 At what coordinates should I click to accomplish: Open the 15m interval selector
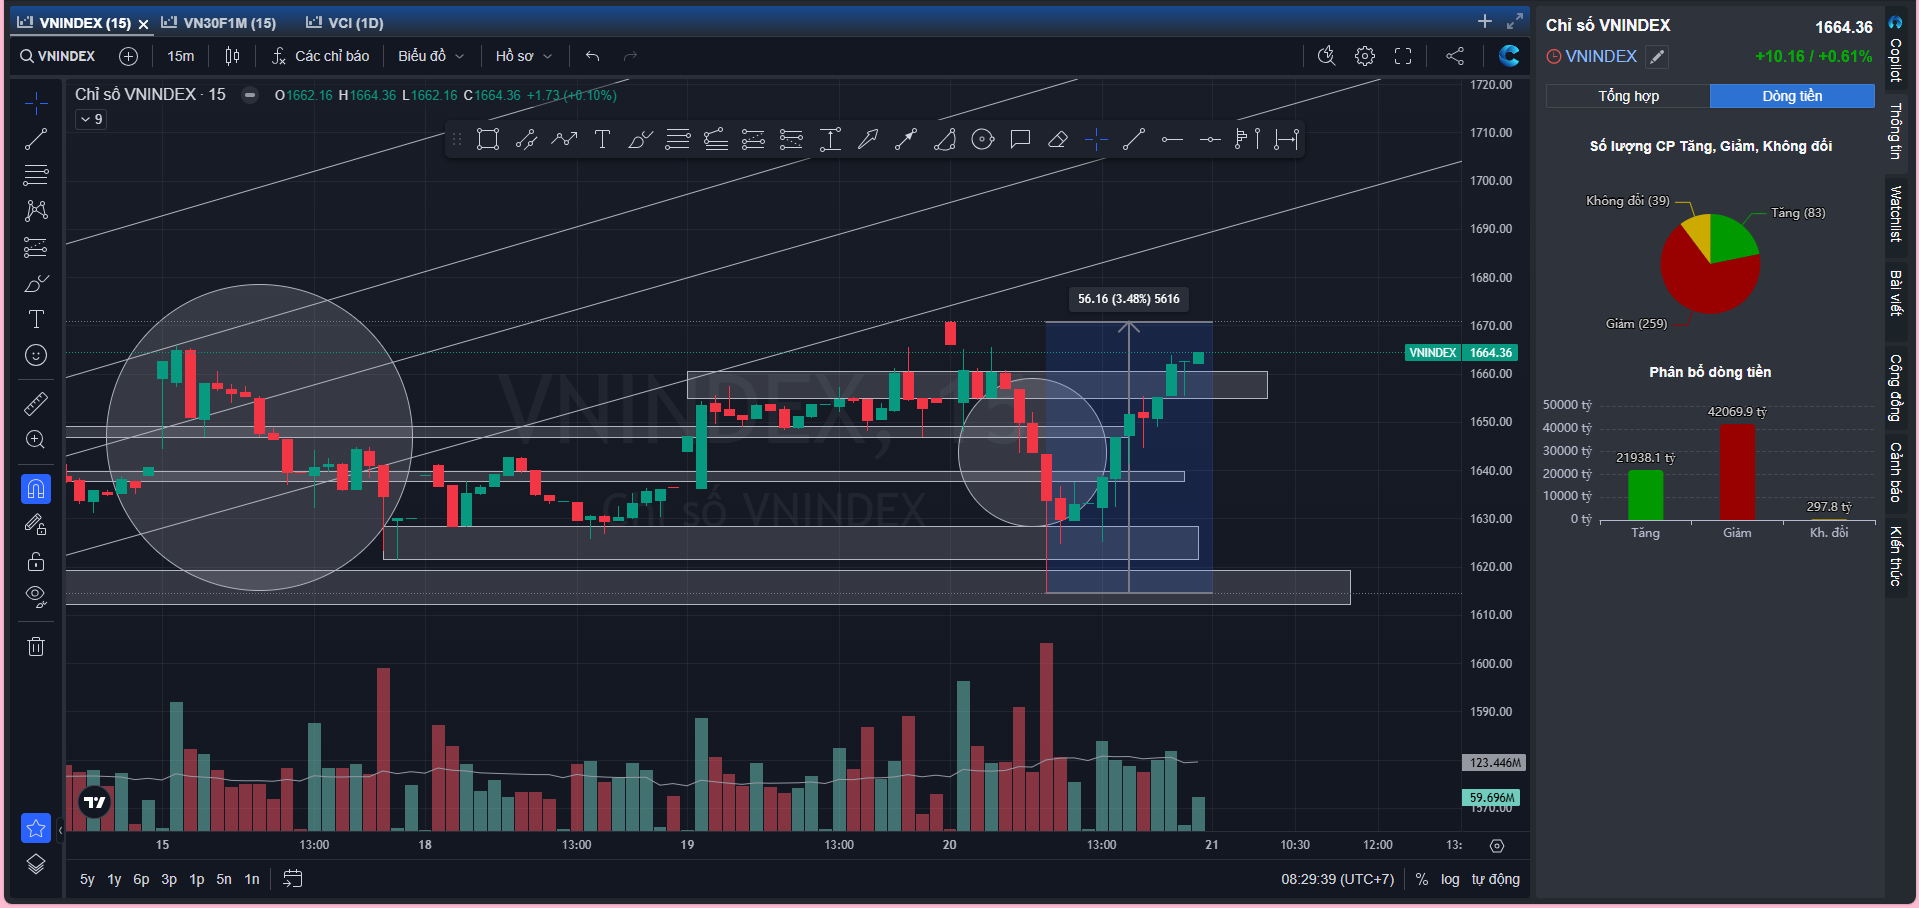point(181,56)
